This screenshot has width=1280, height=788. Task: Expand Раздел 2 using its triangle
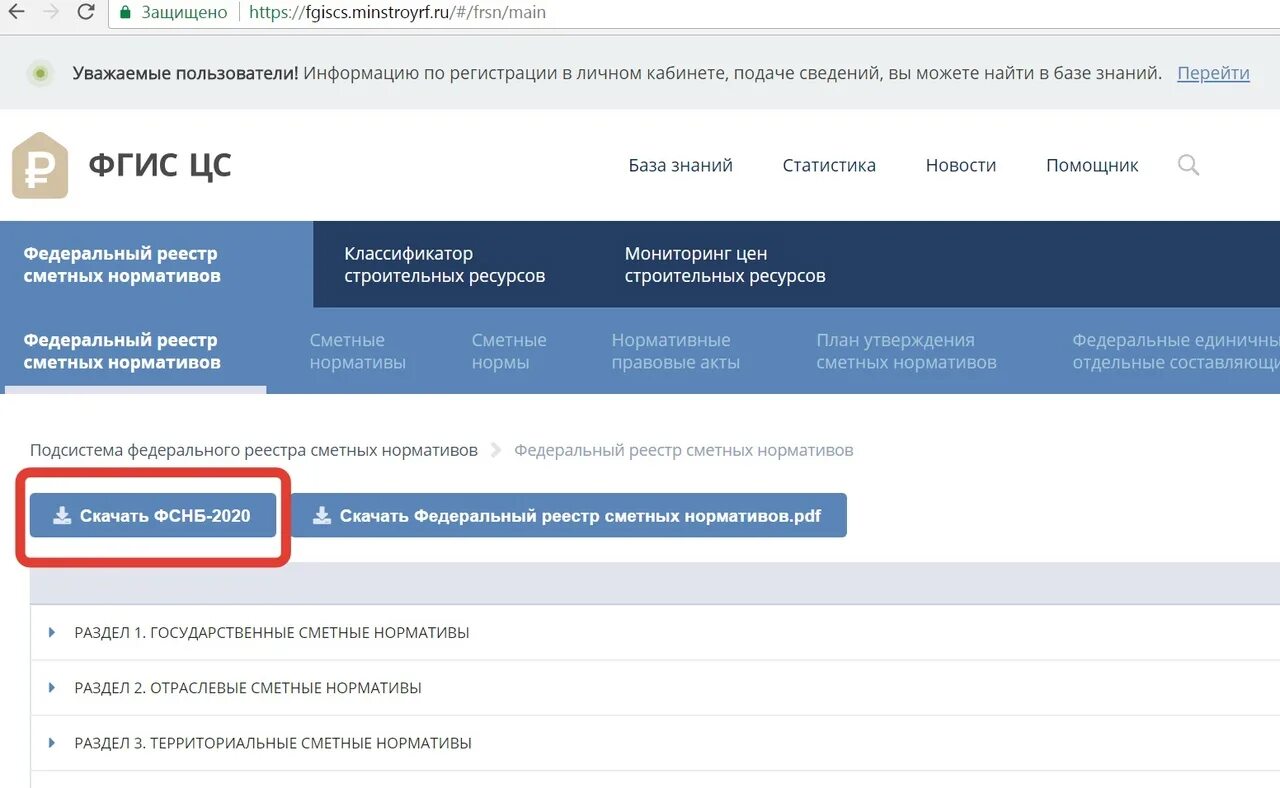(52, 687)
